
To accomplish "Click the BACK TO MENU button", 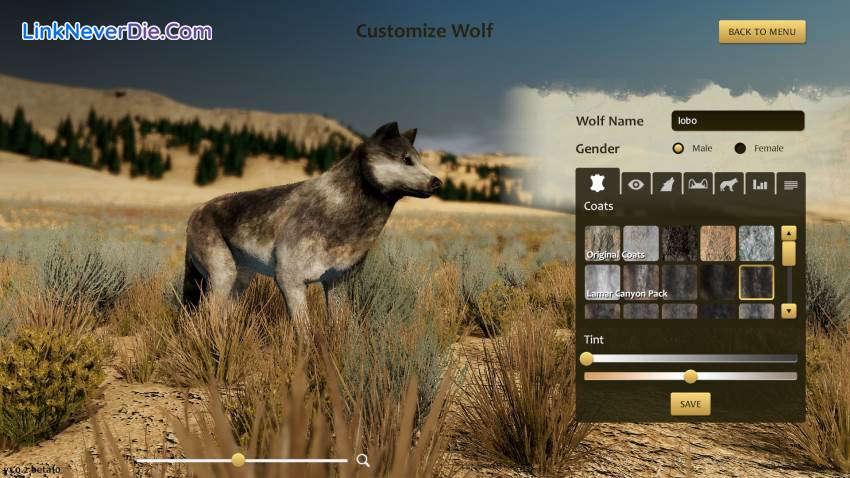I will 761,32.
